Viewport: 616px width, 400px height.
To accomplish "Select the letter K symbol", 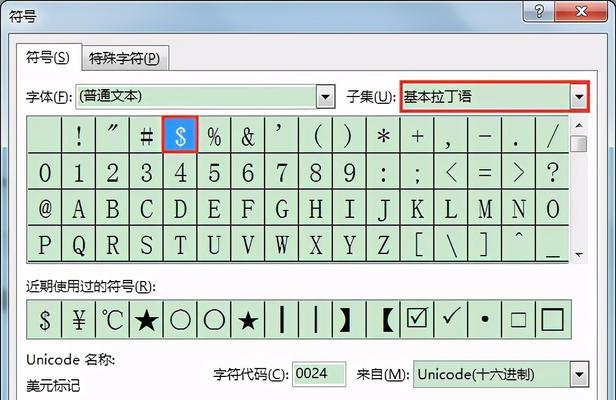I will (417, 208).
